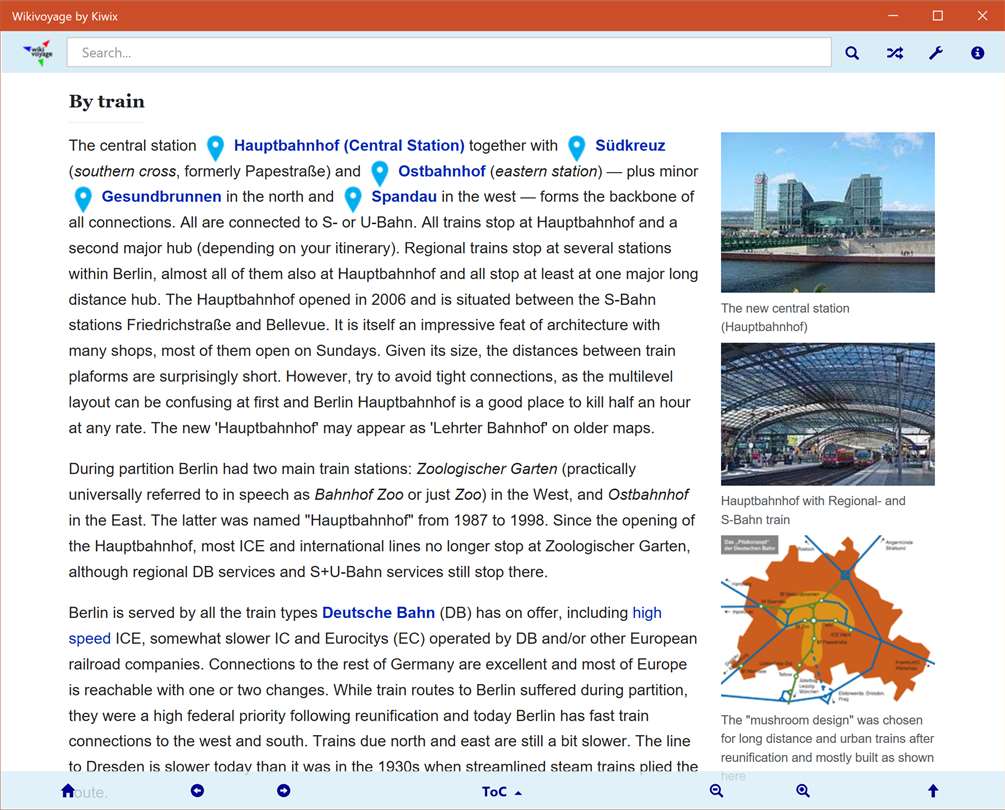This screenshot has width=1005, height=810.
Task: Click map marker before Südkreuz
Action: pyautogui.click(x=577, y=148)
